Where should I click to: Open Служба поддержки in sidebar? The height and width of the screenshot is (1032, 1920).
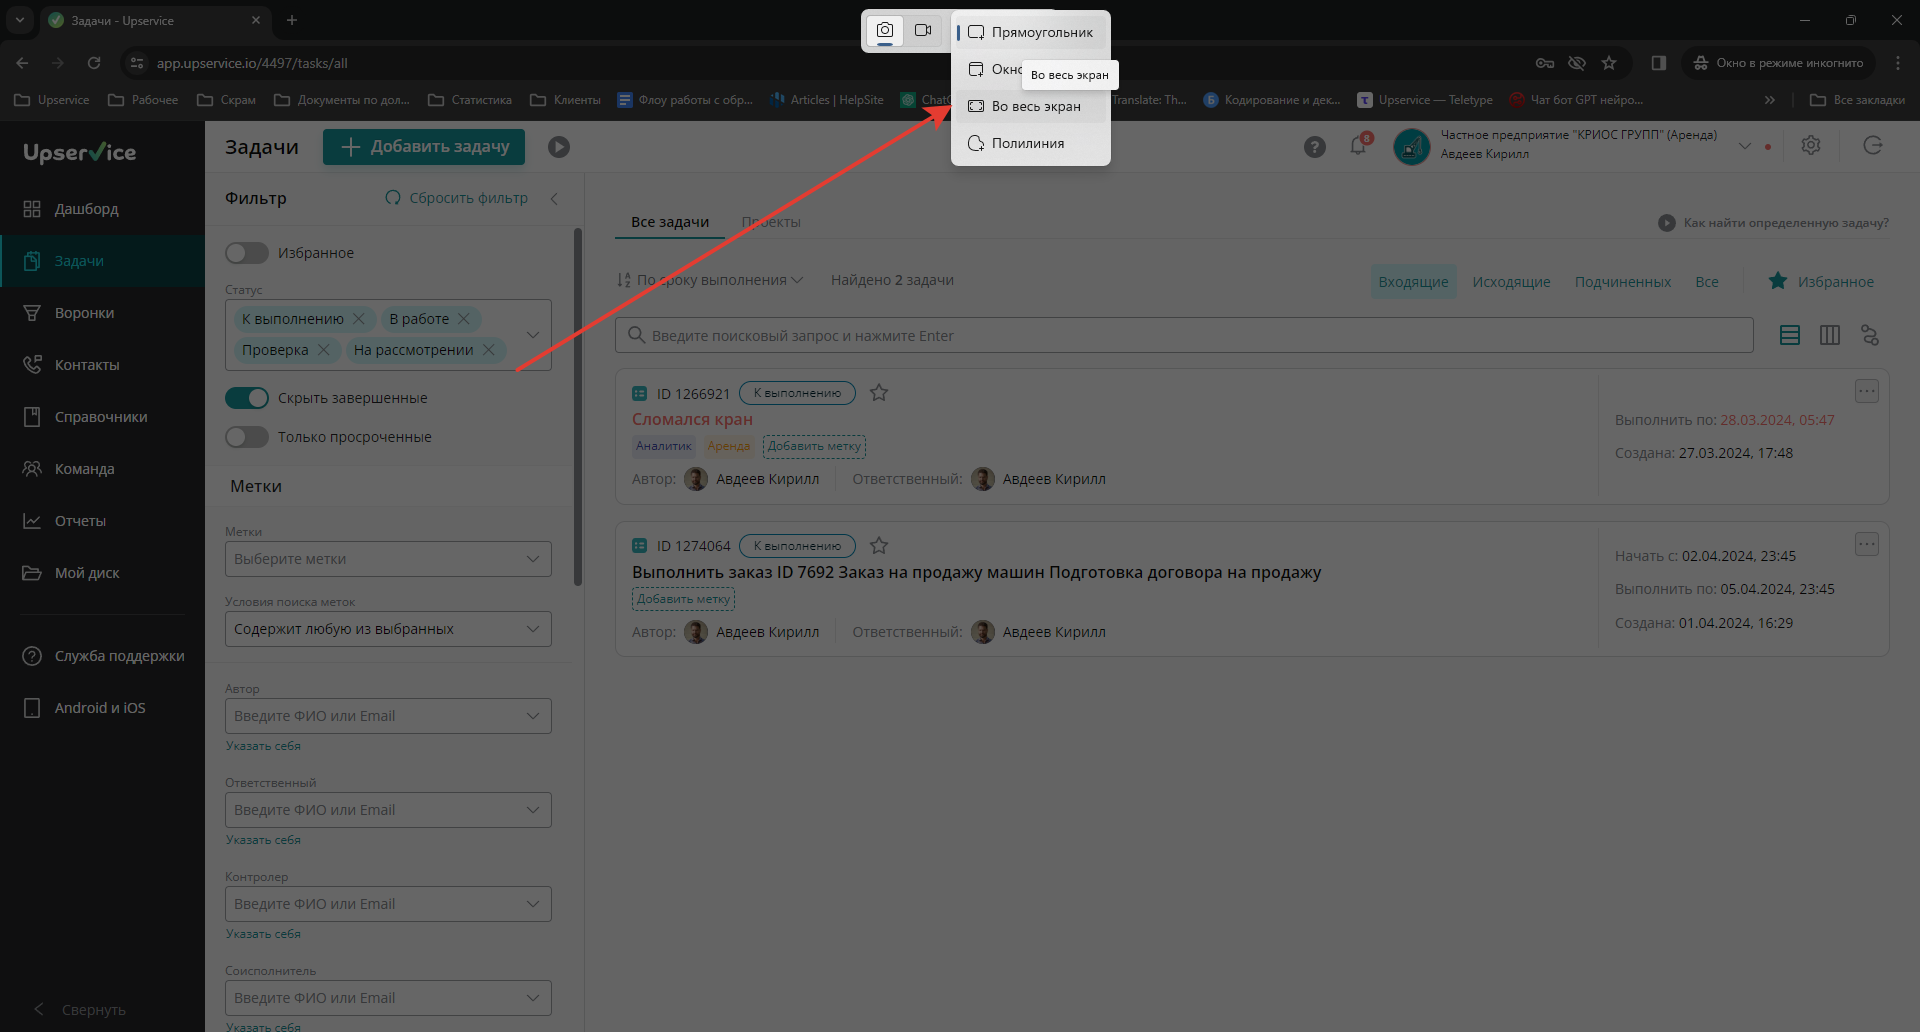tap(102, 656)
